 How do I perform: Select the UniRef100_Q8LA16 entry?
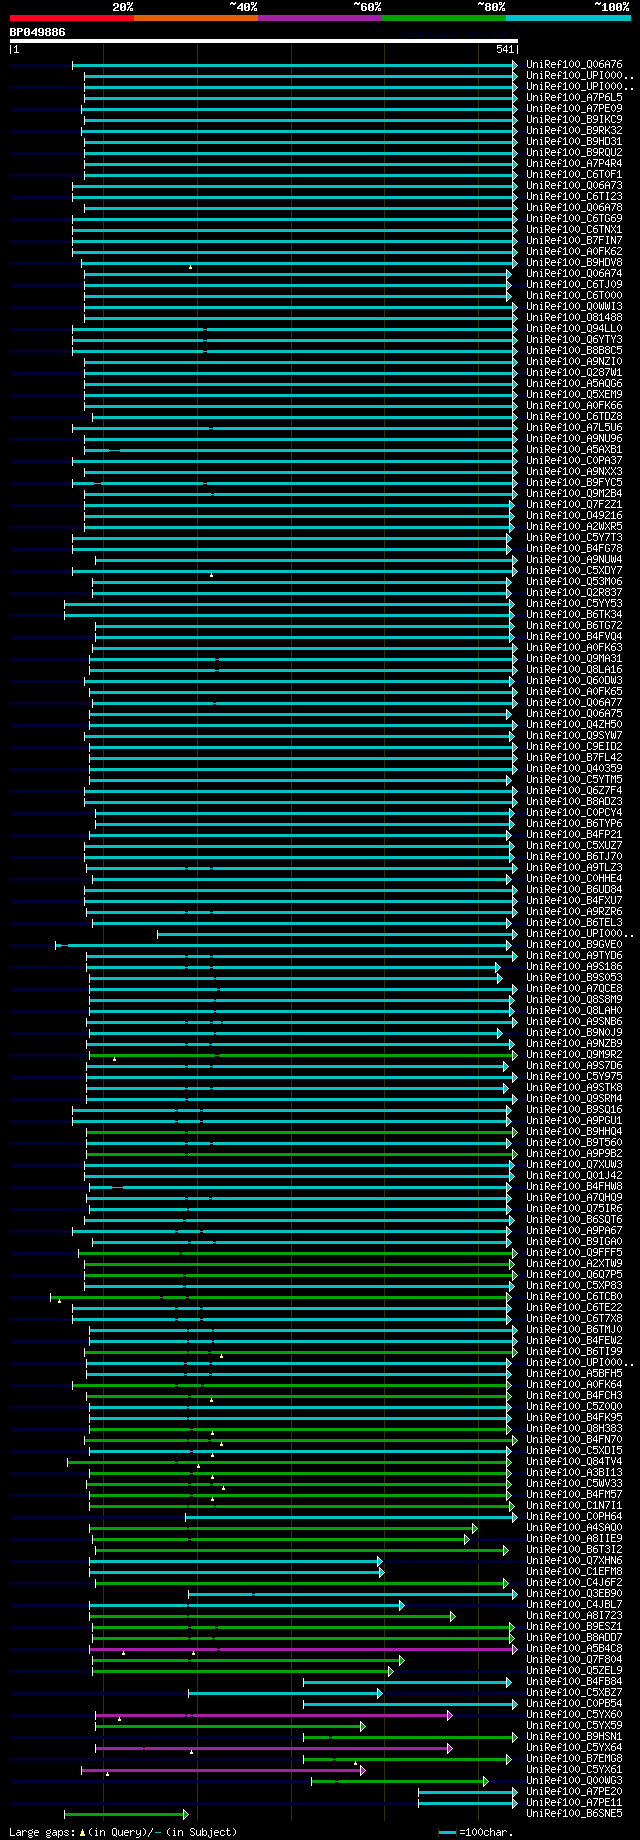tap(574, 670)
